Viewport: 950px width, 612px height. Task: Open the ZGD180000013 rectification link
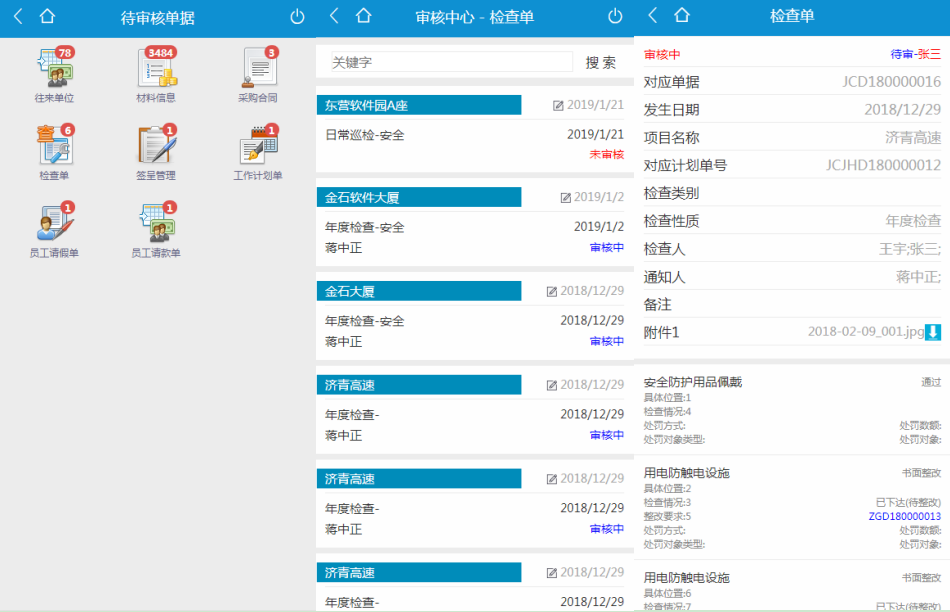pos(905,516)
